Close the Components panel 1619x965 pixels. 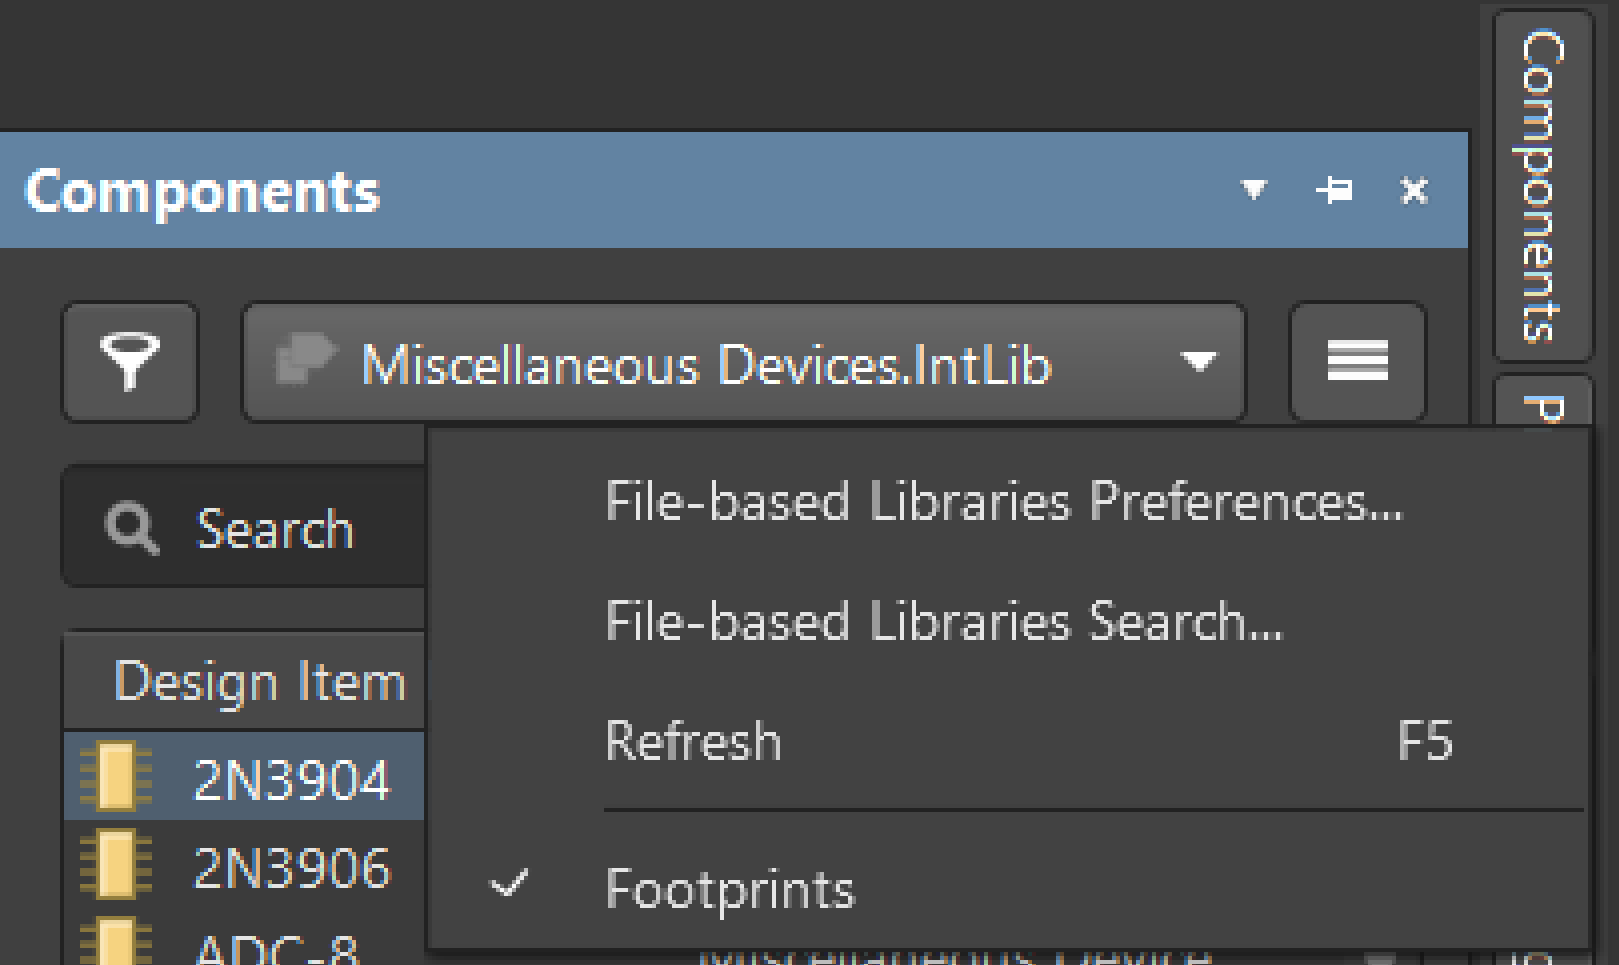pyautogui.click(x=1414, y=190)
